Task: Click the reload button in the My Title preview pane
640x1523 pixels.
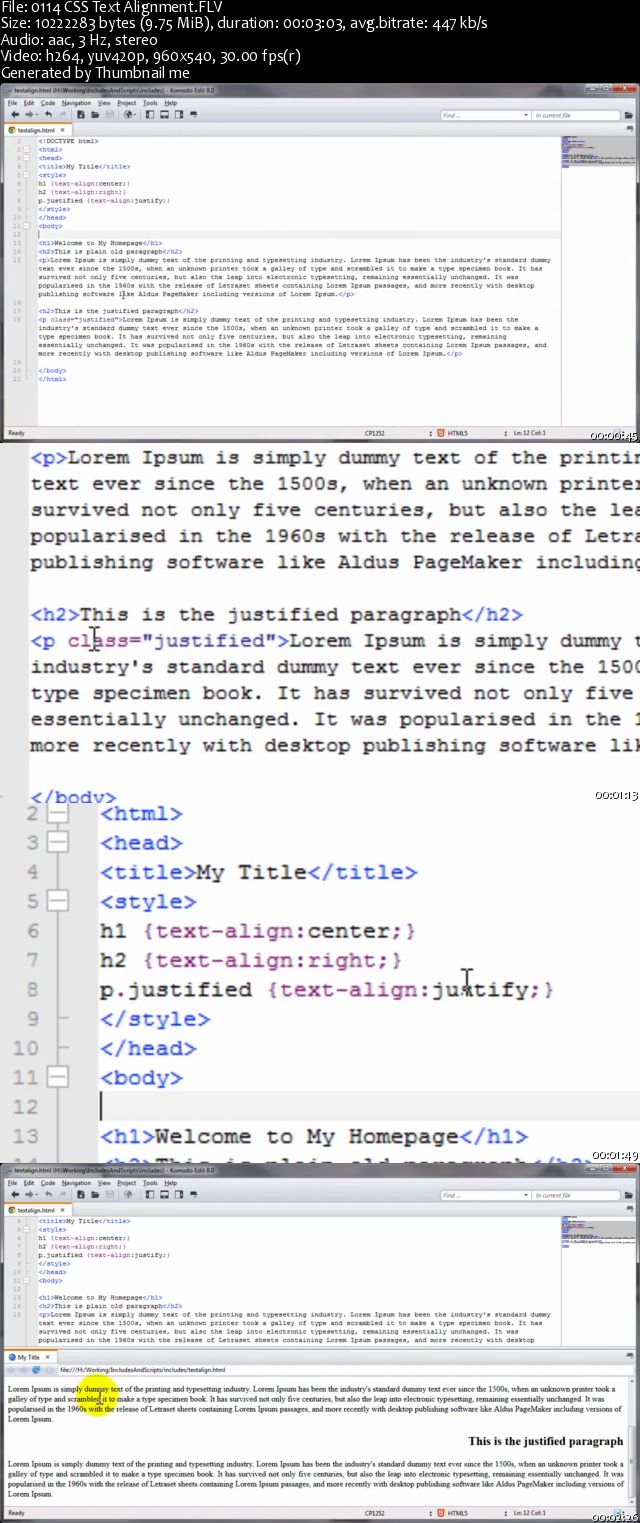Action: (36, 1369)
